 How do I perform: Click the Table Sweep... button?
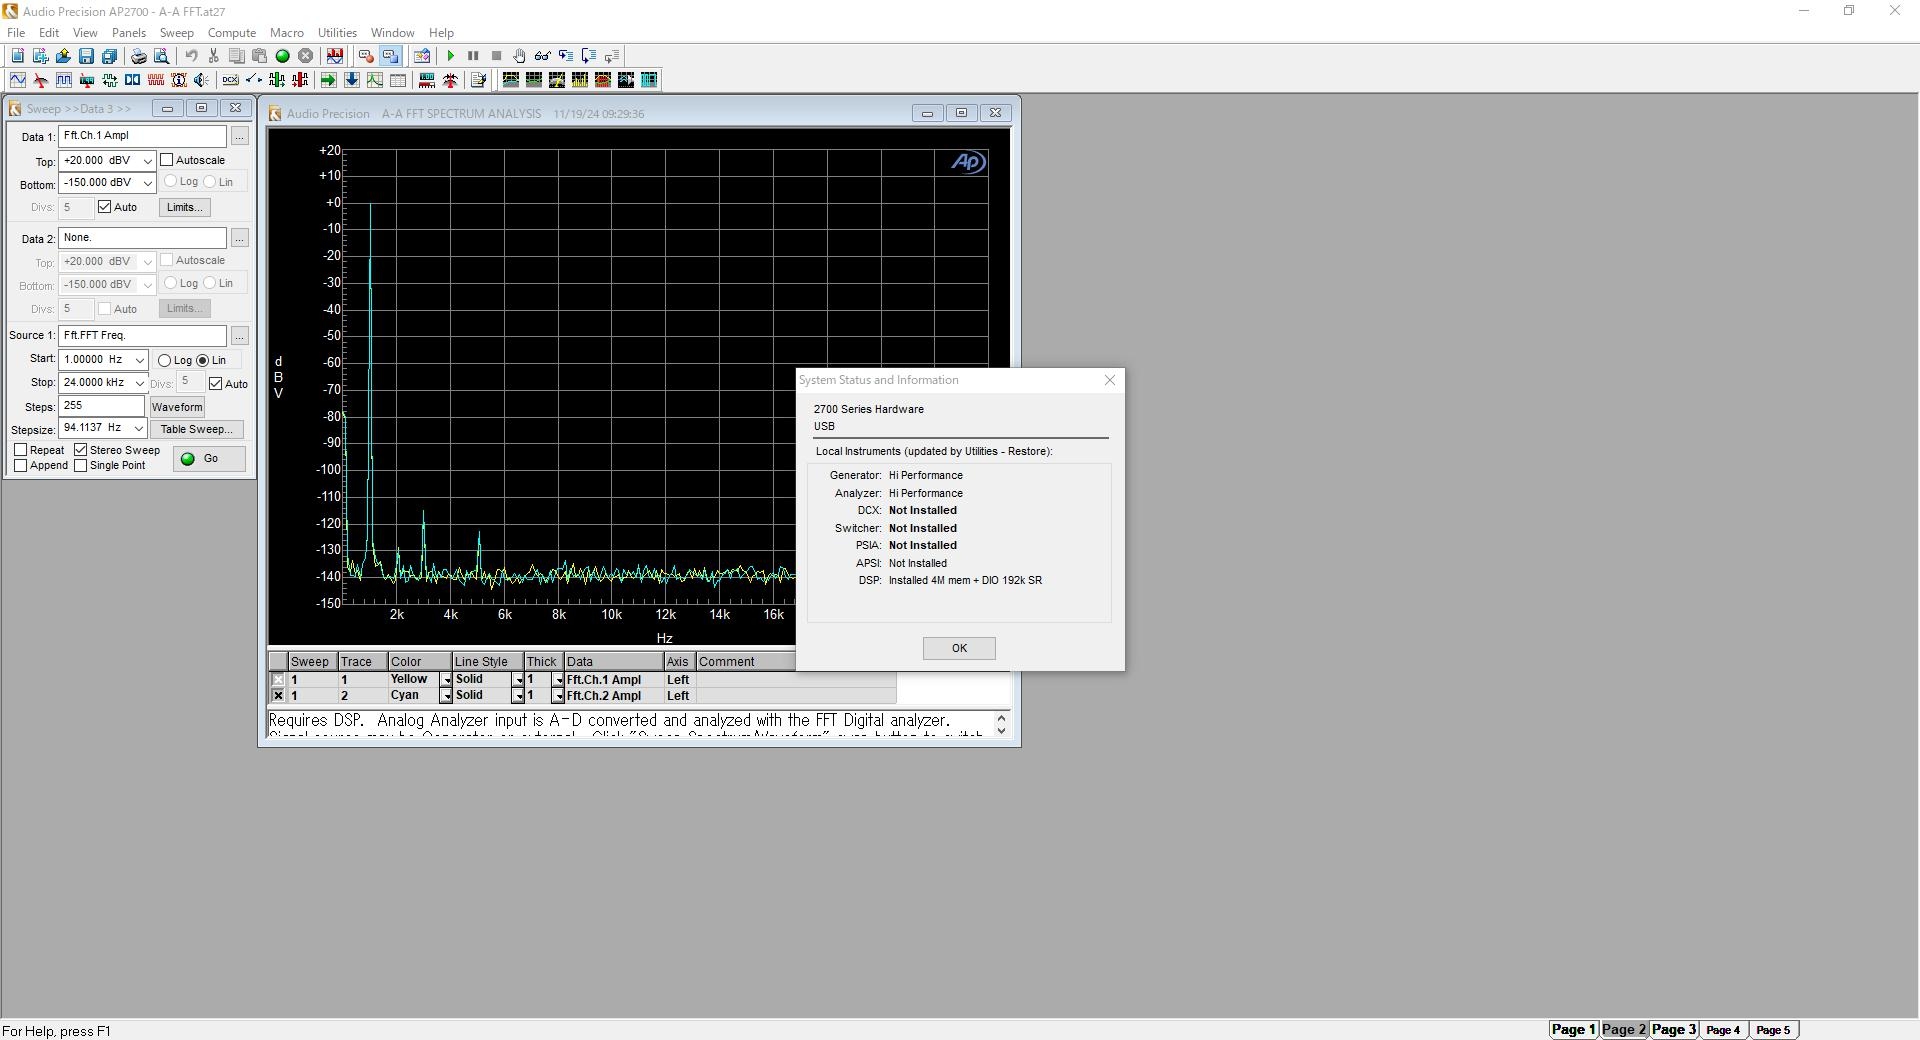pyautogui.click(x=197, y=429)
